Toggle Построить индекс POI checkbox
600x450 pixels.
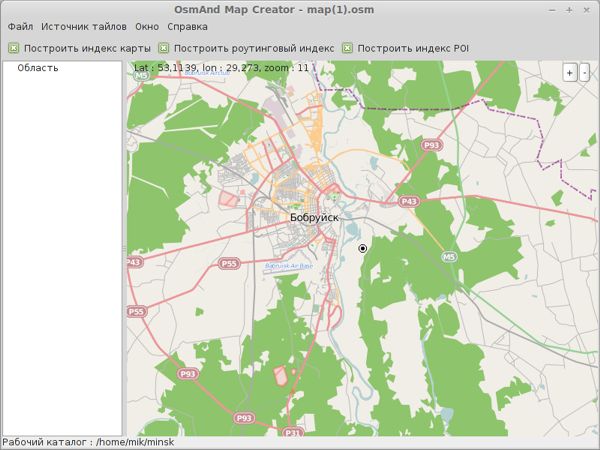click(347, 48)
